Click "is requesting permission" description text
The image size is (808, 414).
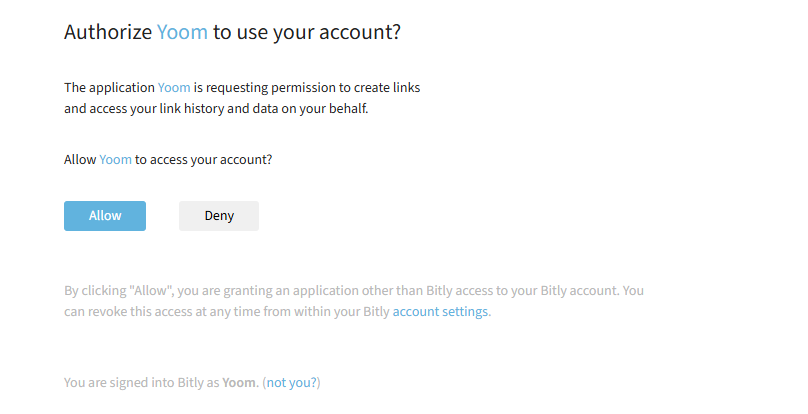264,88
